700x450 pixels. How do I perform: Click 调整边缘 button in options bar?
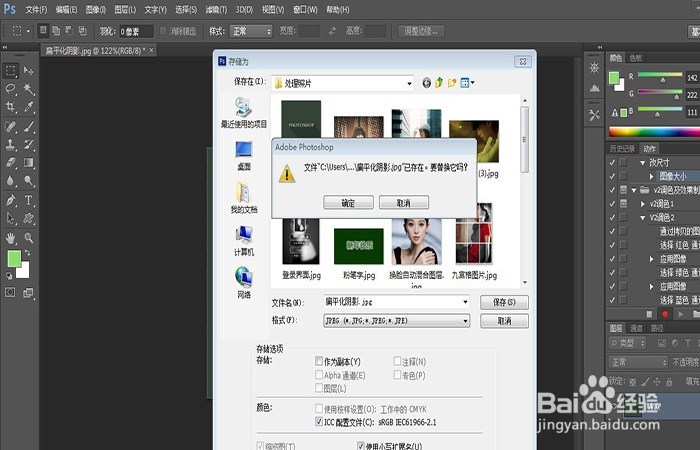tap(421, 31)
